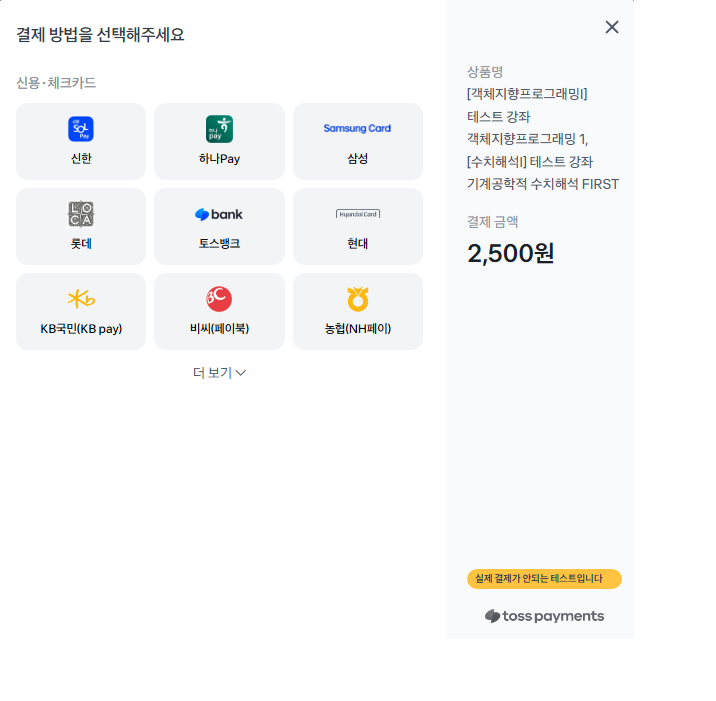Click the [객체지향프로그래밍] product text
The width and height of the screenshot is (716, 701).
527,94
